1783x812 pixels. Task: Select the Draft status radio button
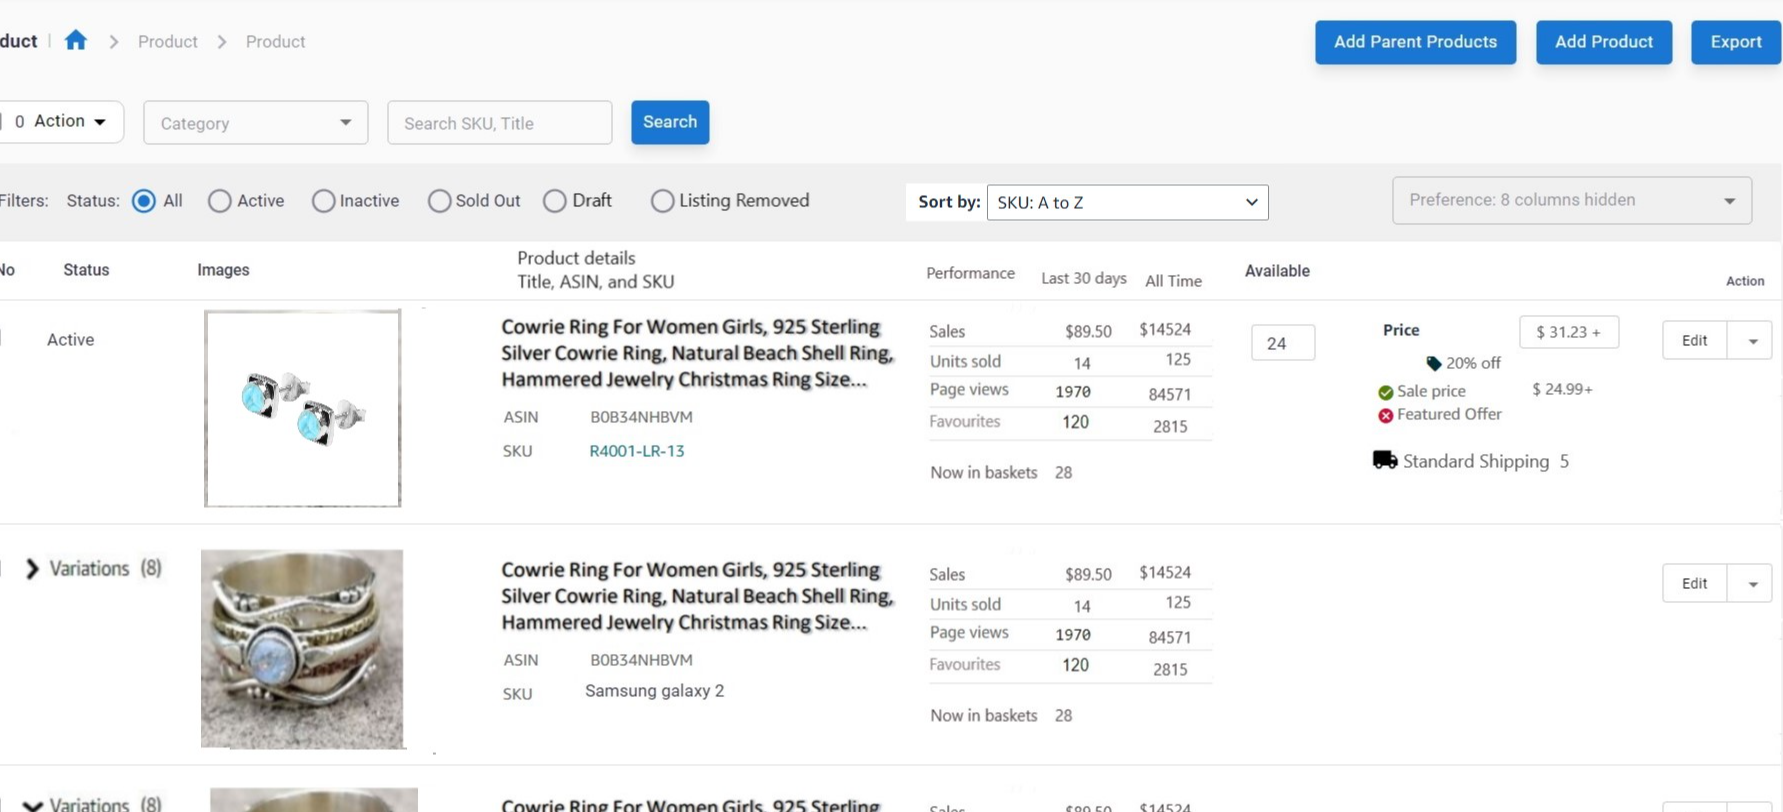click(555, 201)
